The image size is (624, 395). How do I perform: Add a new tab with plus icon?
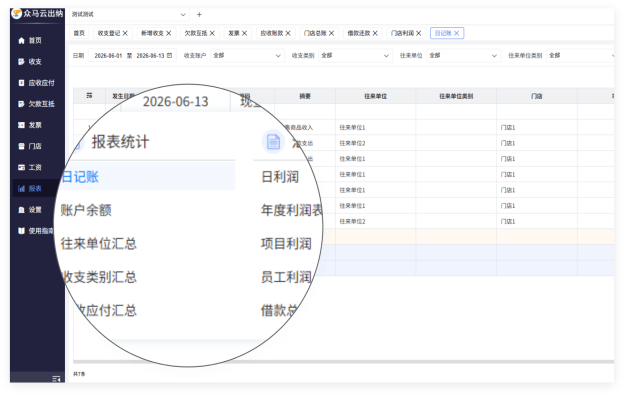199,15
